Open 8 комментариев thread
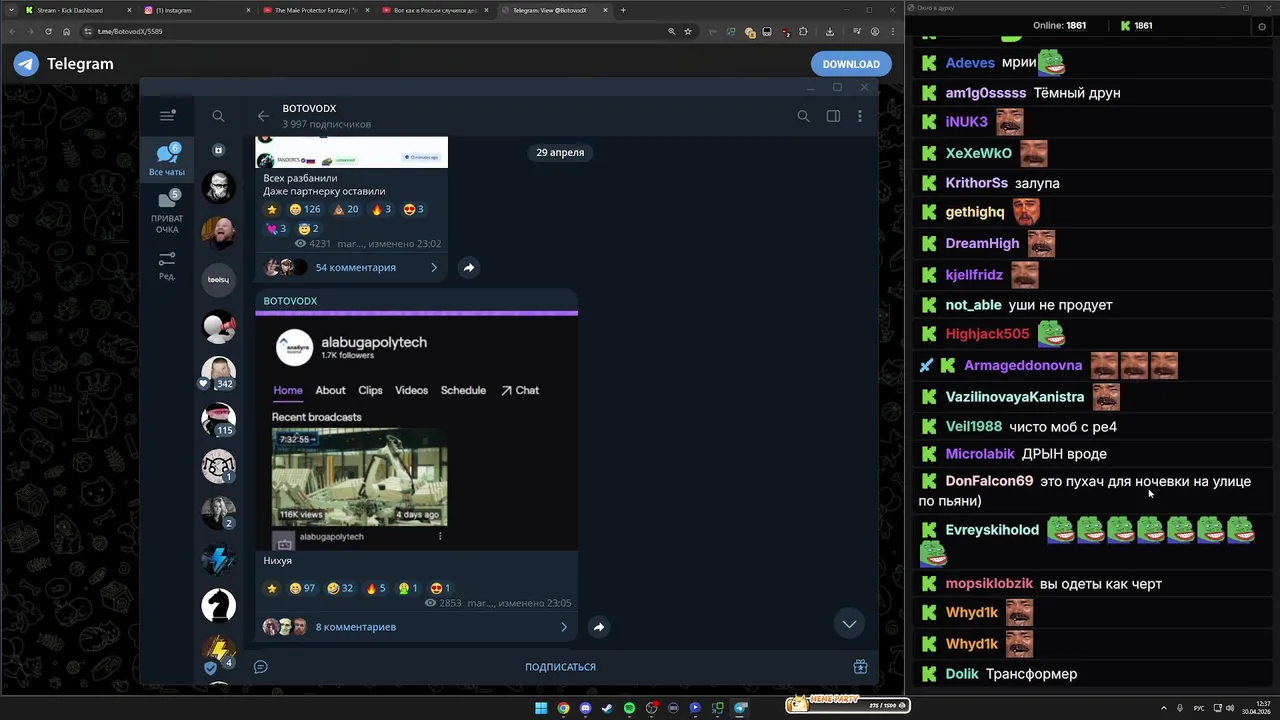Screen dimensions: 1280x720 coord(356,627)
